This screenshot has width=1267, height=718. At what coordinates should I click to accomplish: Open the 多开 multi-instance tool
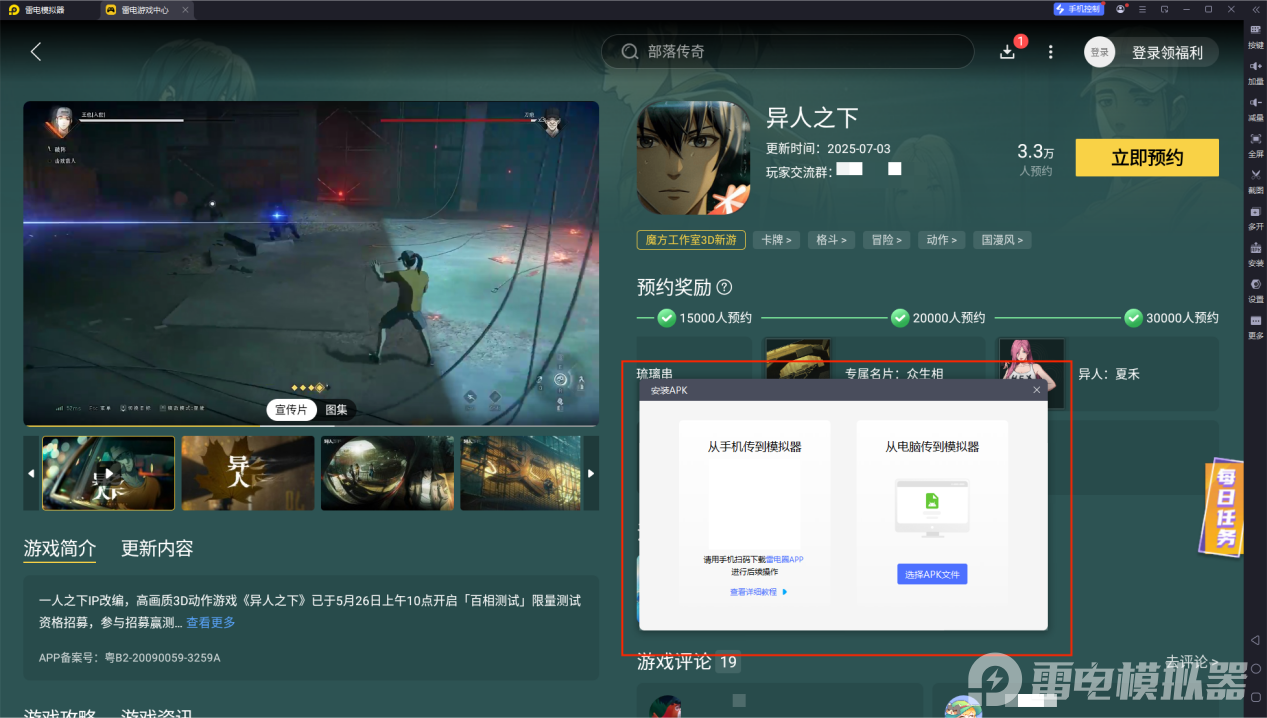[1255, 216]
